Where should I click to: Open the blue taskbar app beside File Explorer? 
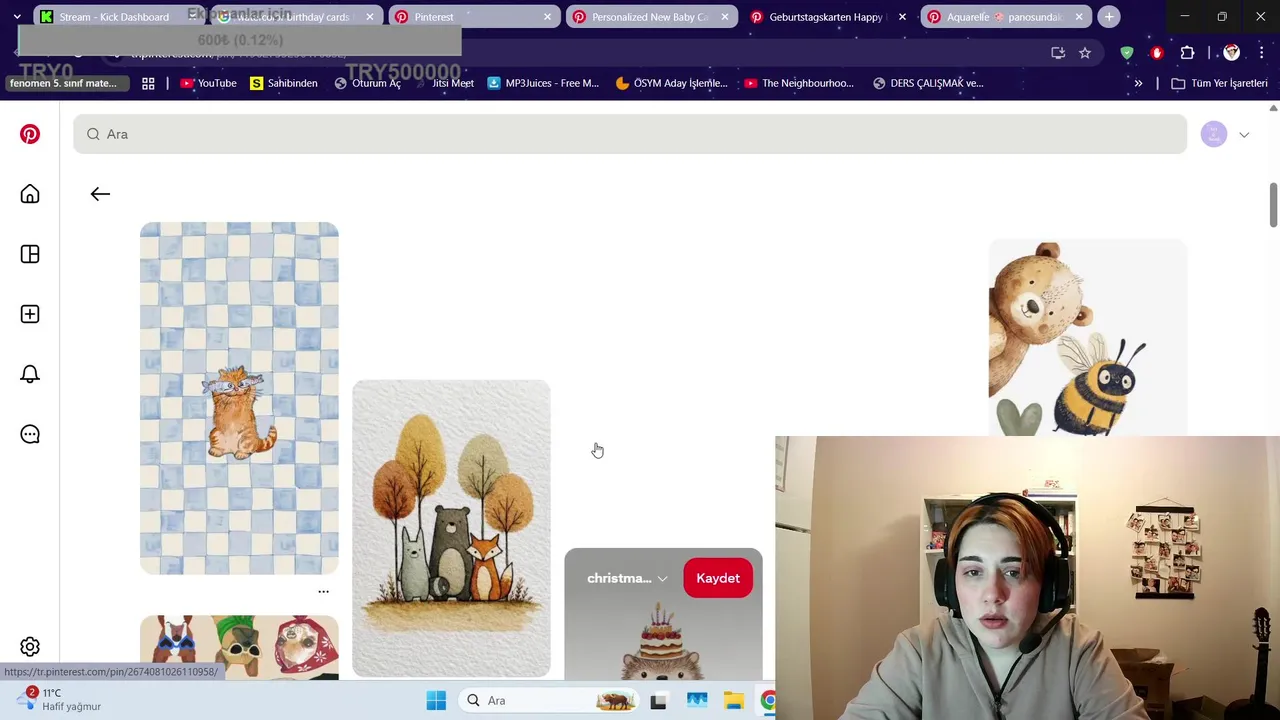[697, 701]
